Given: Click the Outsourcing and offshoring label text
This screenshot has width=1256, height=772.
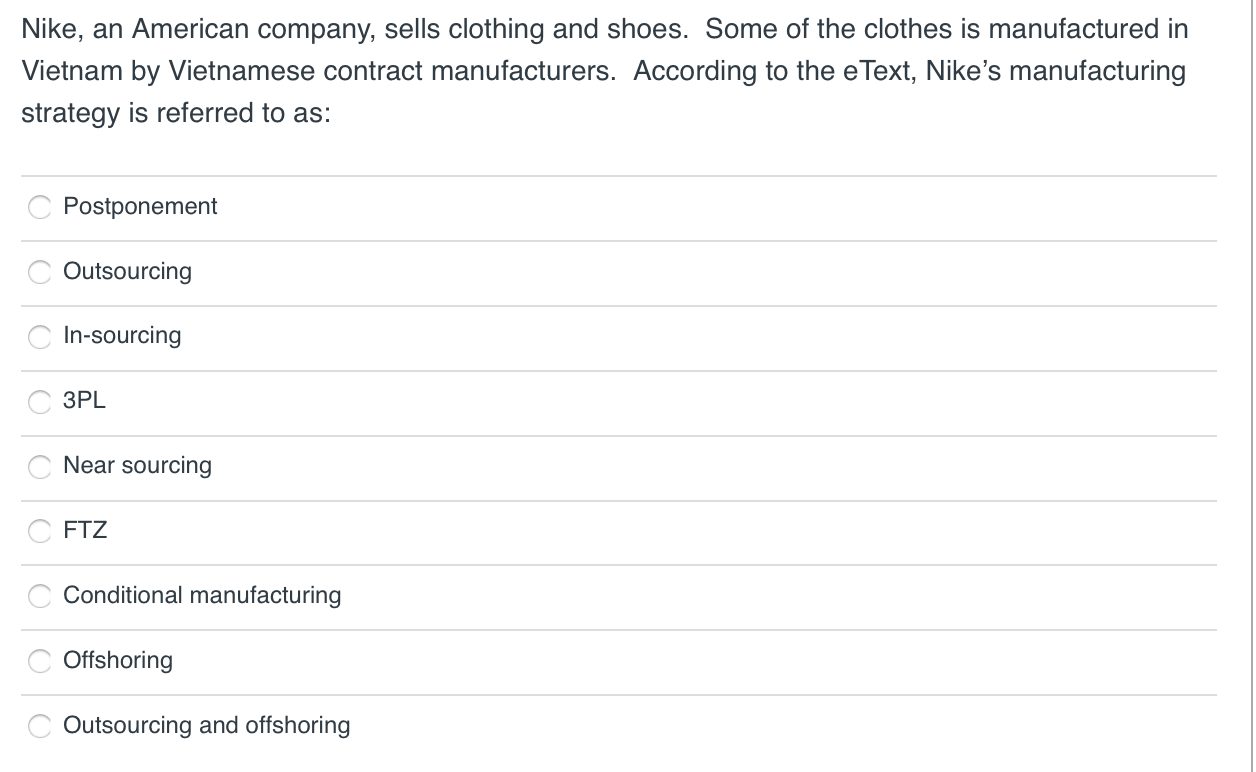Looking at the screenshot, I should (x=206, y=725).
